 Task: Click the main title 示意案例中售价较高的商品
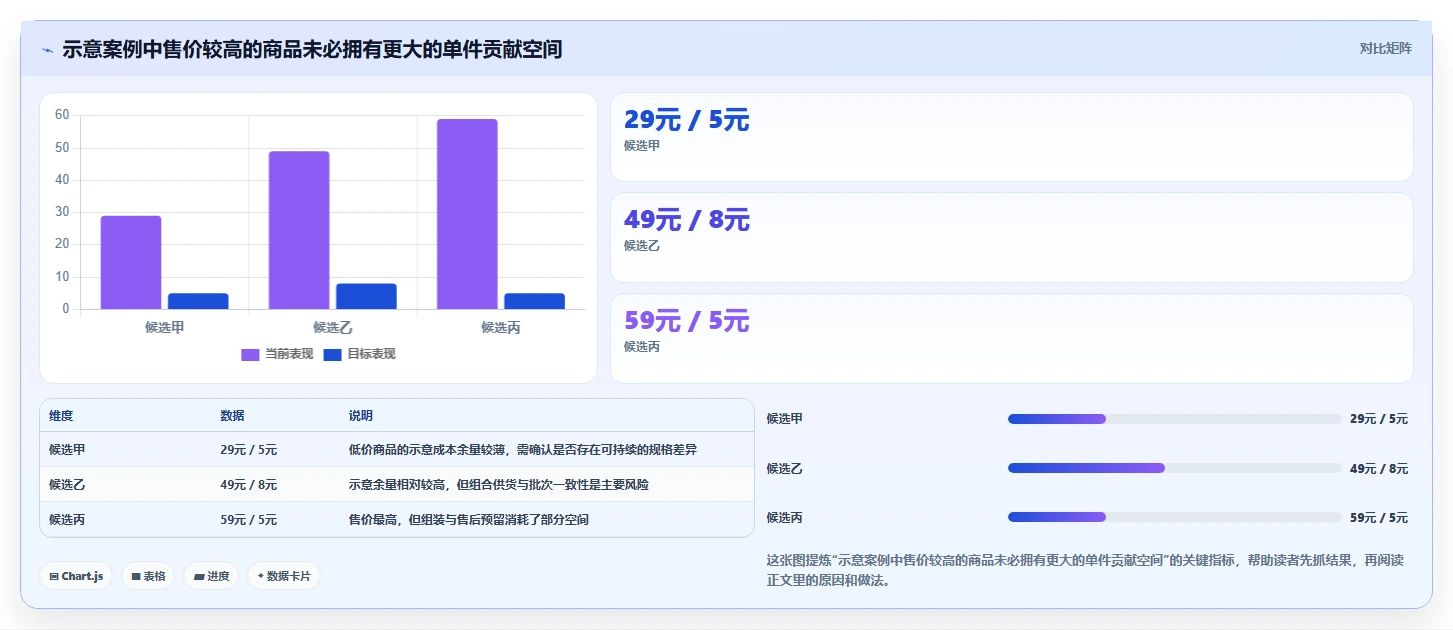pos(312,49)
